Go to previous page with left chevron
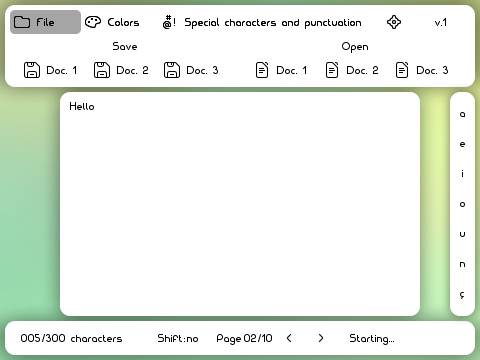The image size is (480, 360). [289, 338]
